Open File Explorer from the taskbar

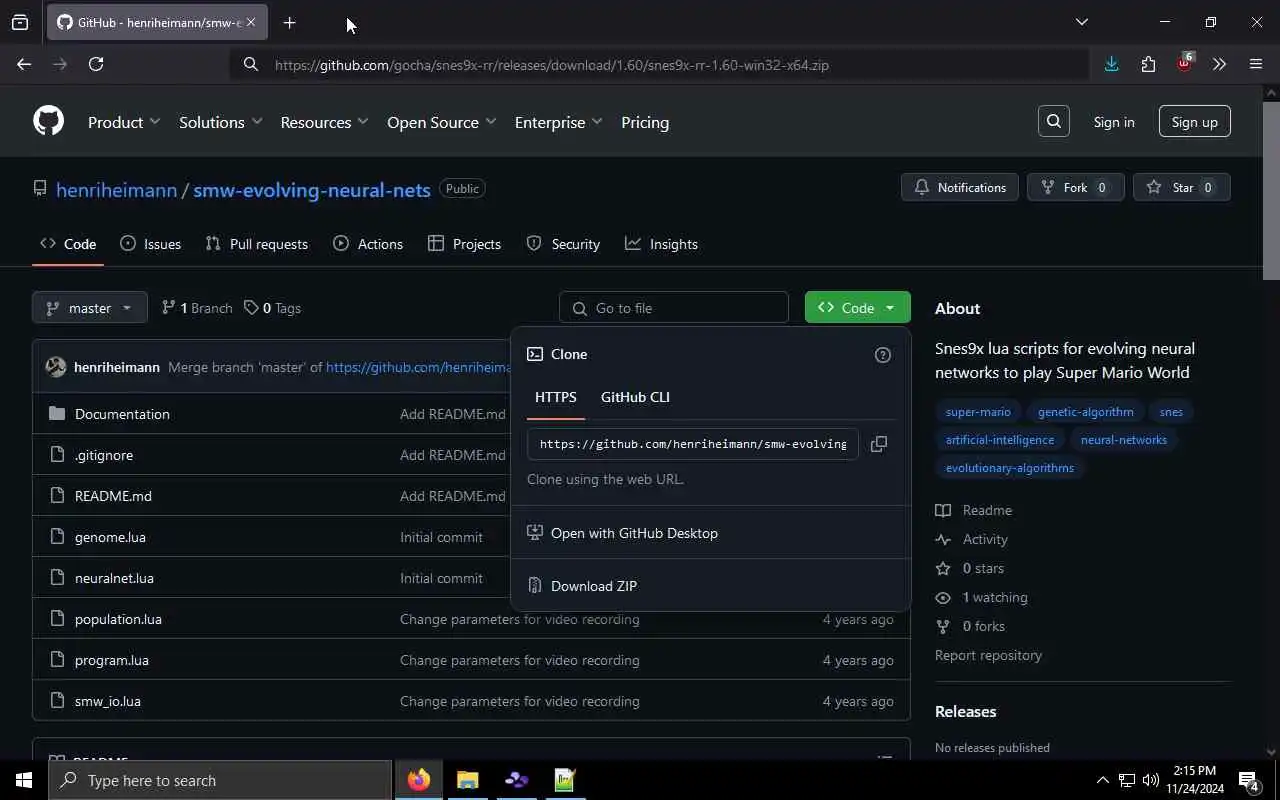468,780
